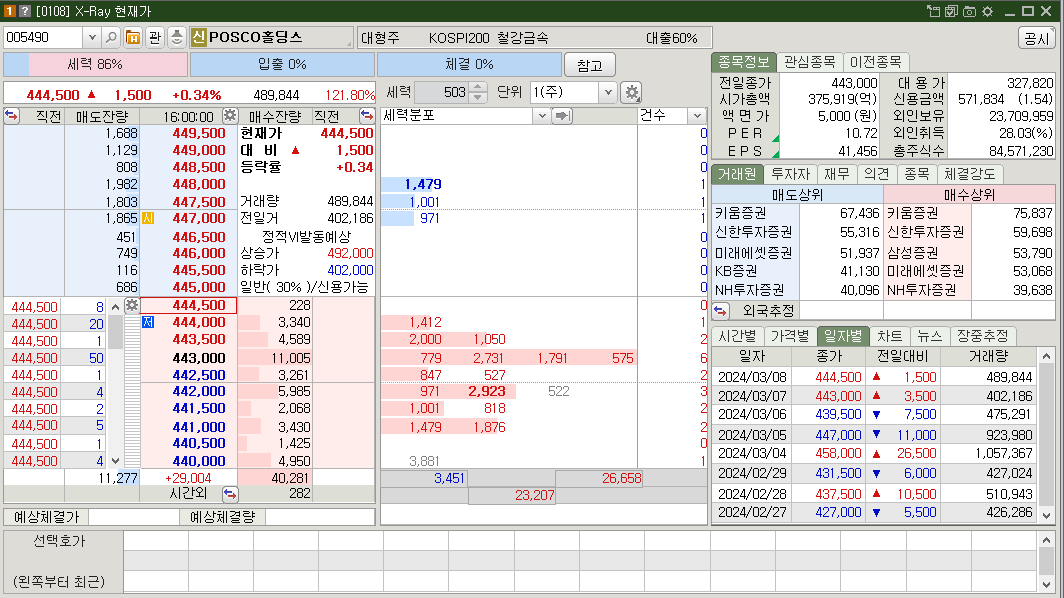Open the 뉴스 tab

point(930,336)
